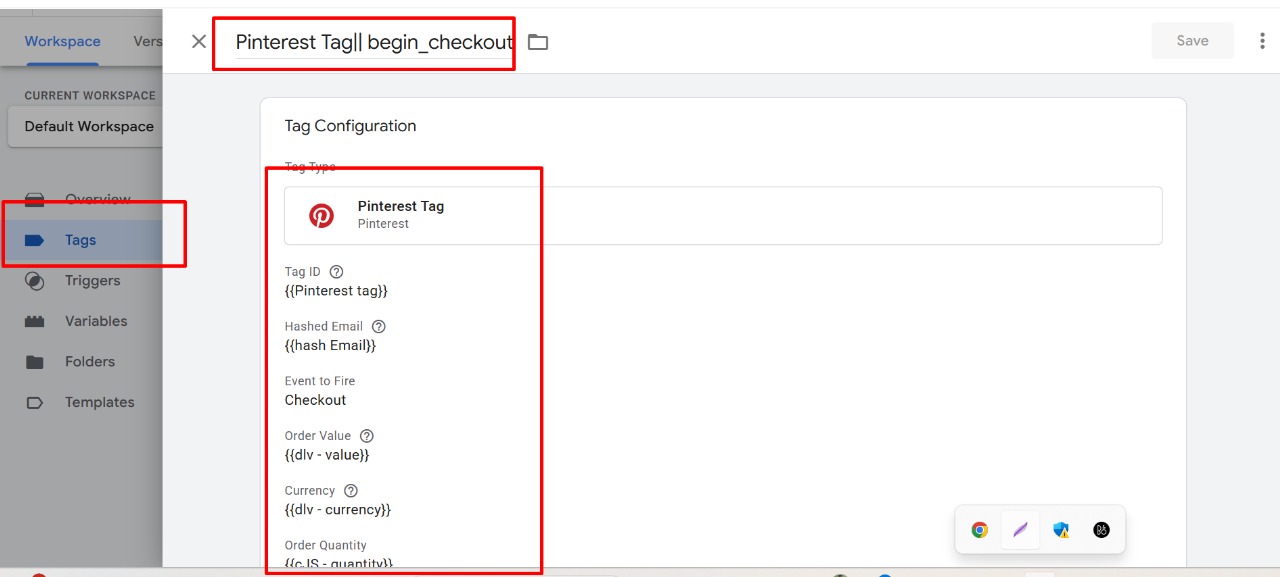This screenshot has width=1280, height=577.
Task: Click the Save button
Action: [x=1192, y=41]
